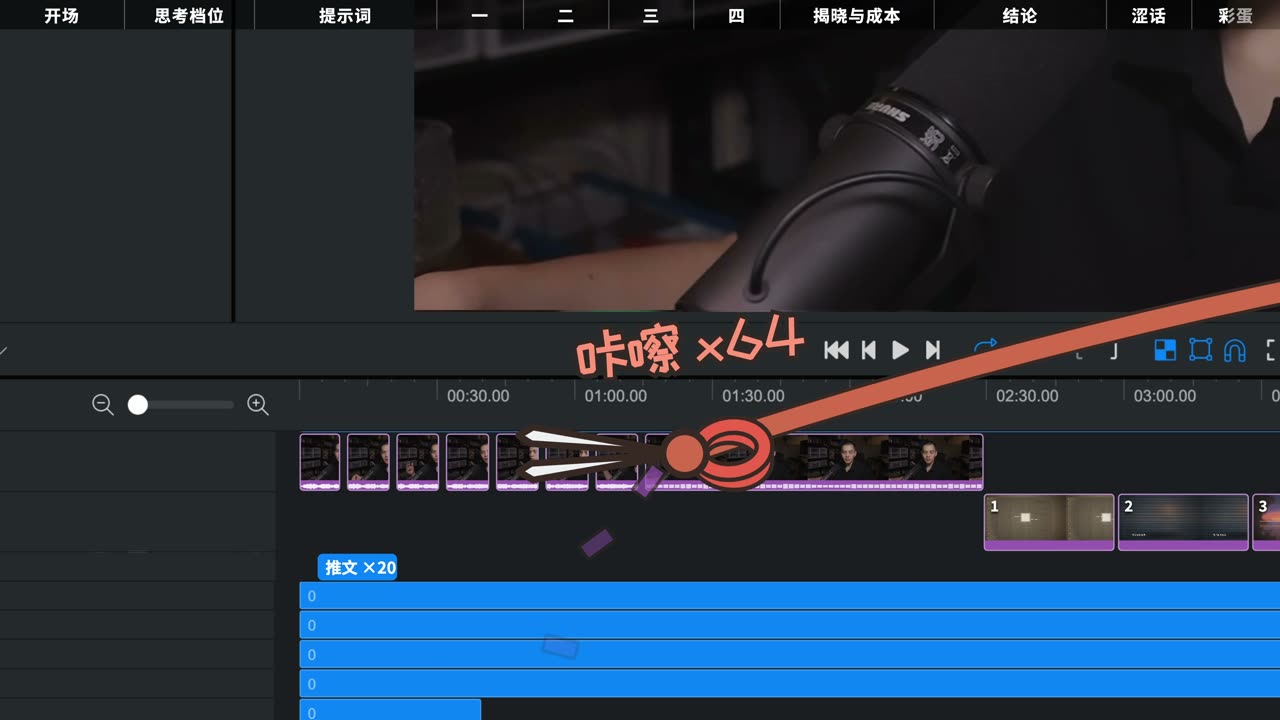Image resolution: width=1280 pixels, height=720 pixels.
Task: Switch to chapter tab 四
Action: [737, 15]
